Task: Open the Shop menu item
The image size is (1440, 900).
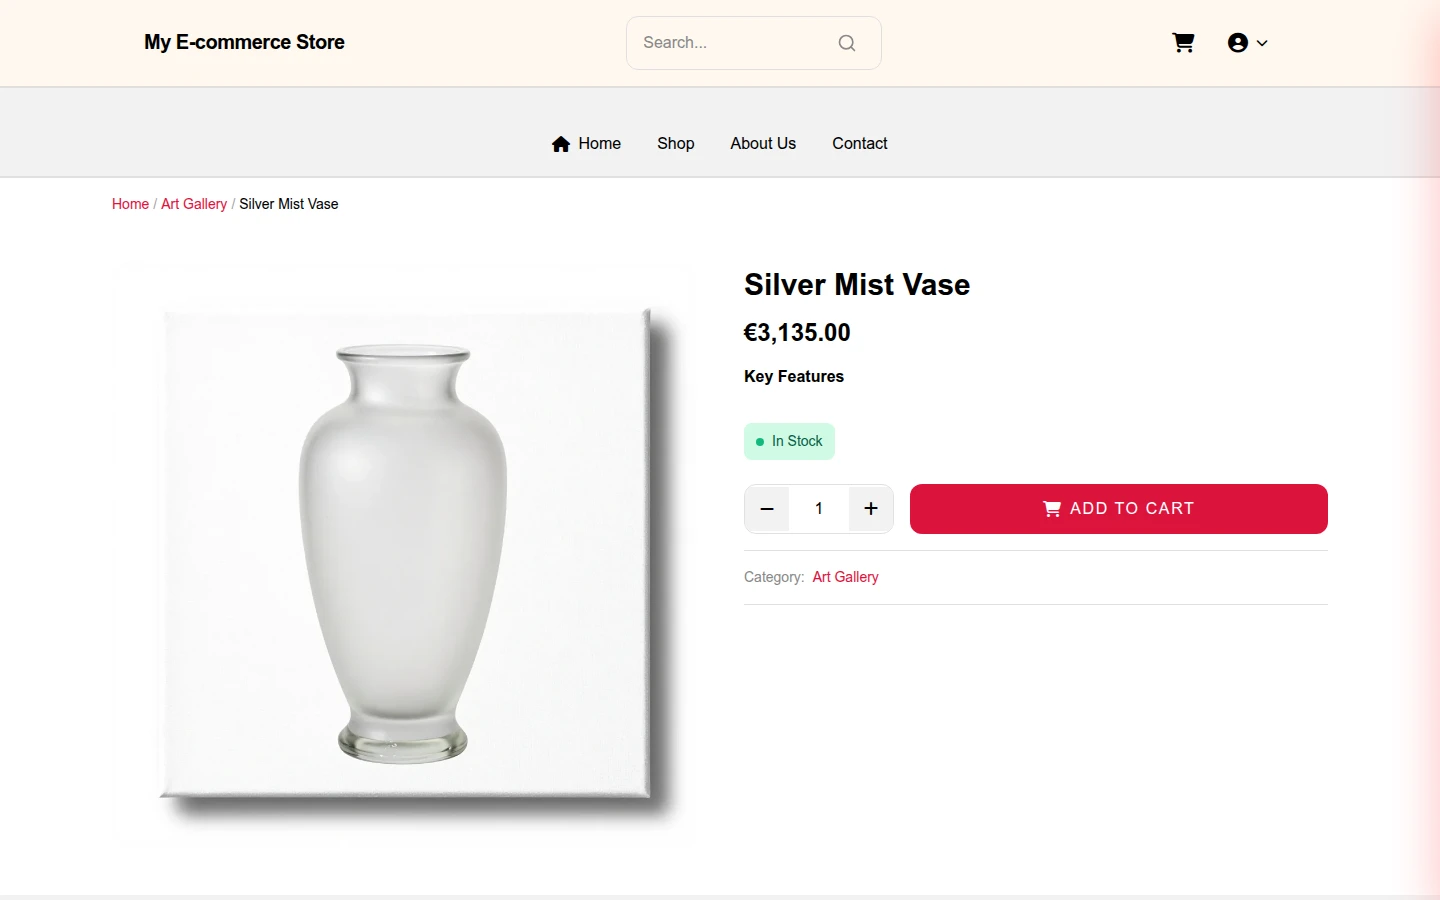Action: coord(676,144)
